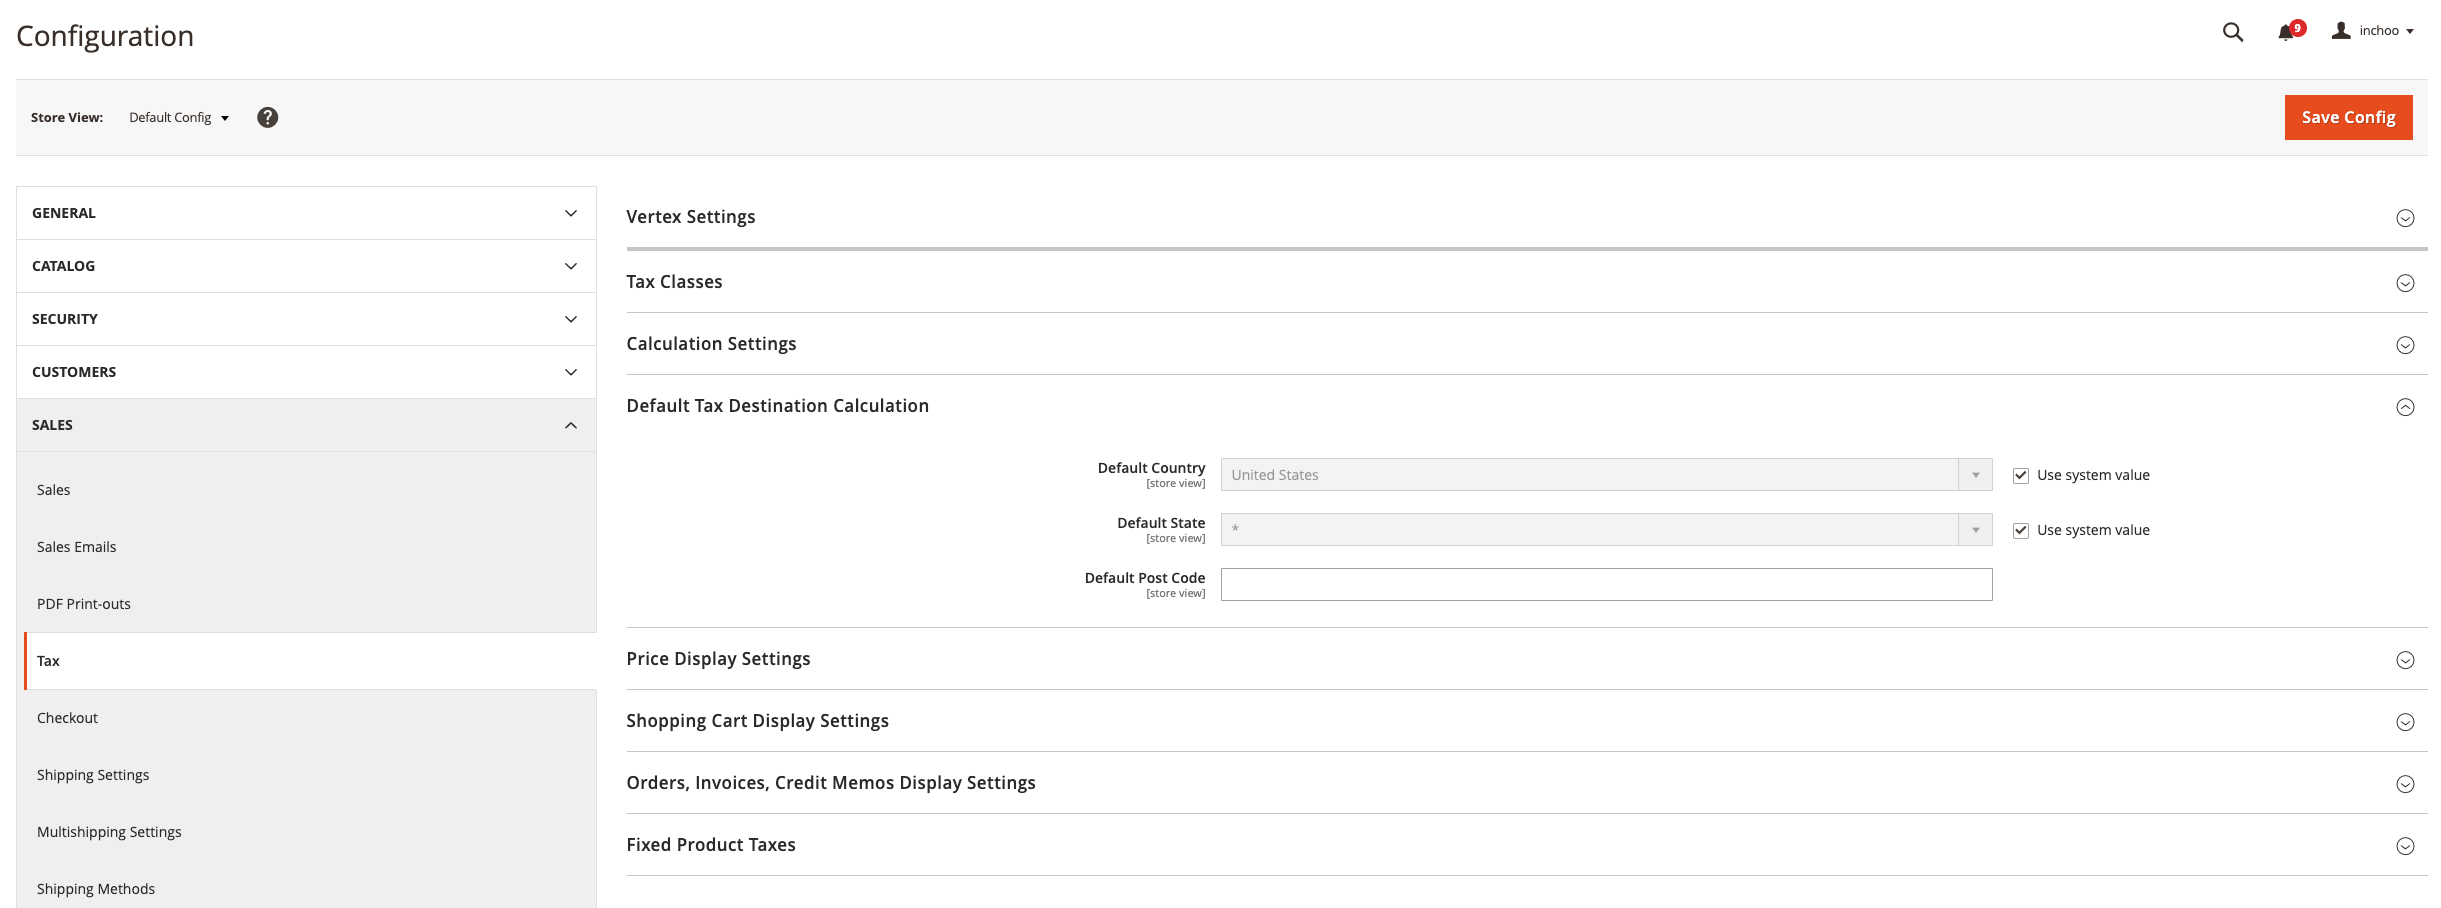
Task: Expand Tax Classes via its circle chevron
Action: [x=2405, y=283]
